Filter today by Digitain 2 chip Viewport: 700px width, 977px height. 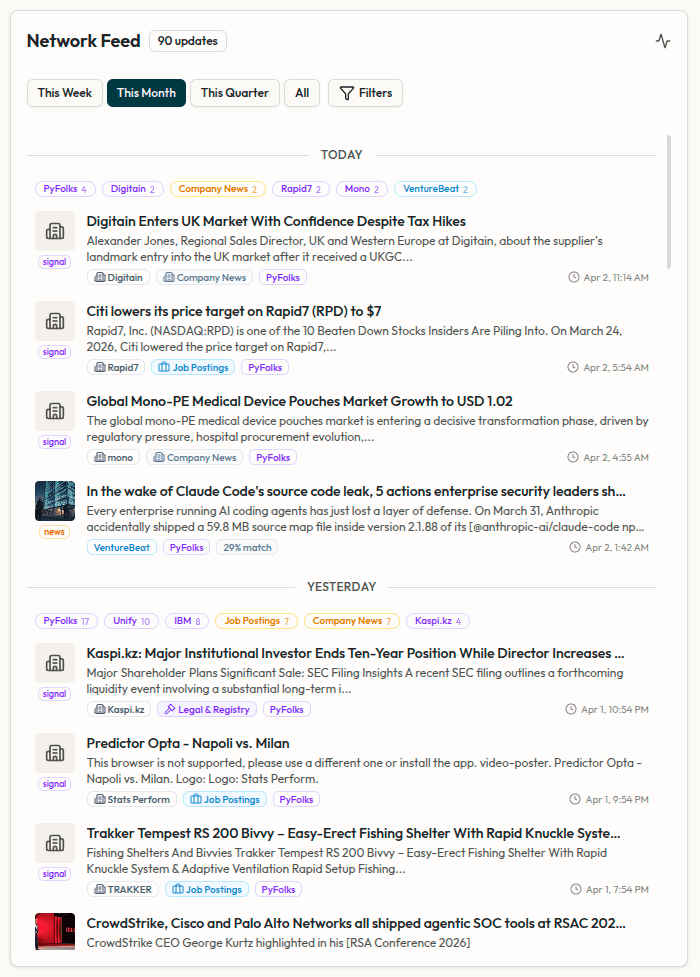tap(133, 189)
